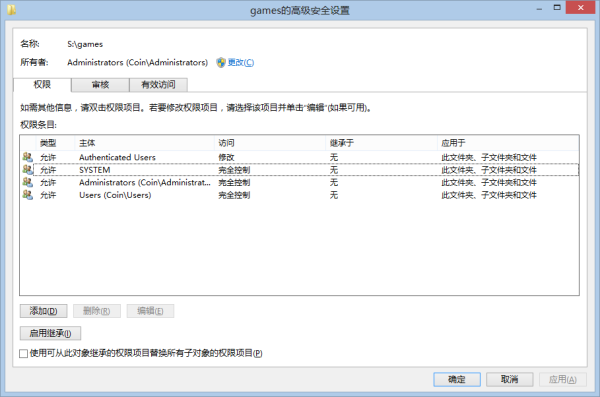Click 允许 type in the SYSTEM row

coord(48,170)
